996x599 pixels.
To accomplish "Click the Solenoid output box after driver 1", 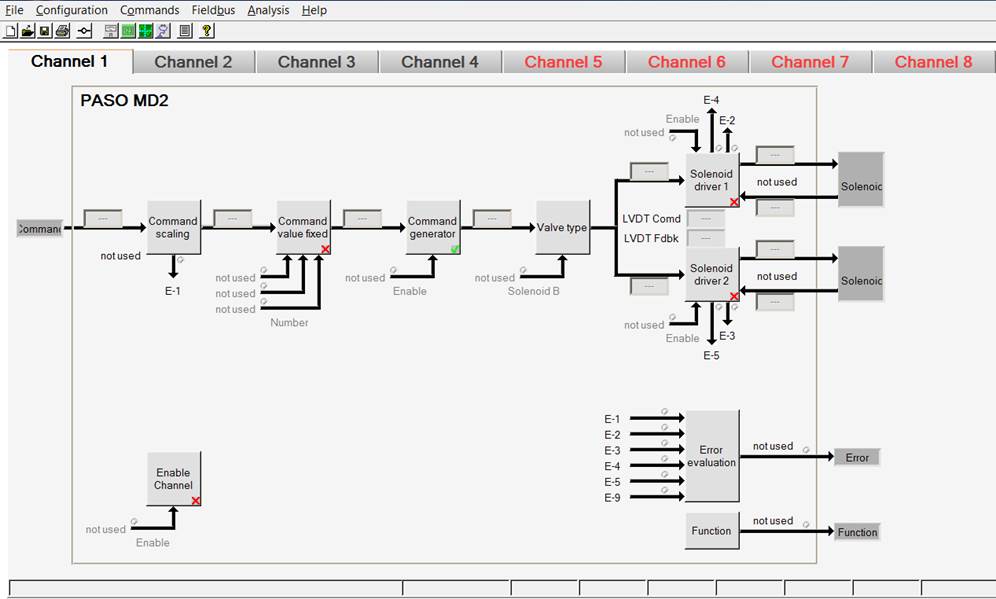I will pos(861,180).
